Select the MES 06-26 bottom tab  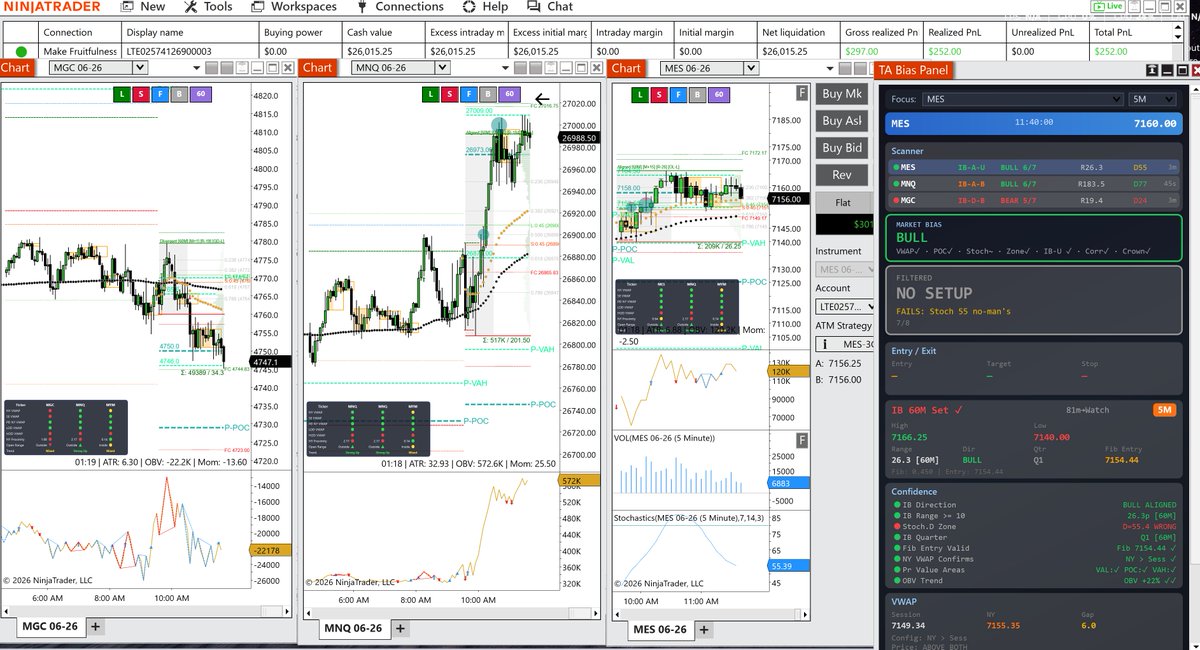coord(660,629)
